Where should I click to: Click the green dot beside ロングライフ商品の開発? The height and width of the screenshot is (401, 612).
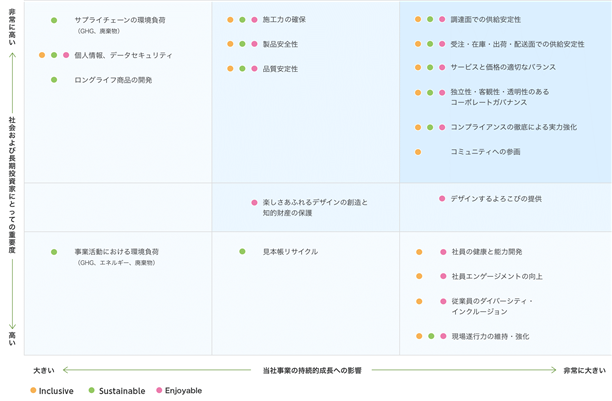(54, 80)
